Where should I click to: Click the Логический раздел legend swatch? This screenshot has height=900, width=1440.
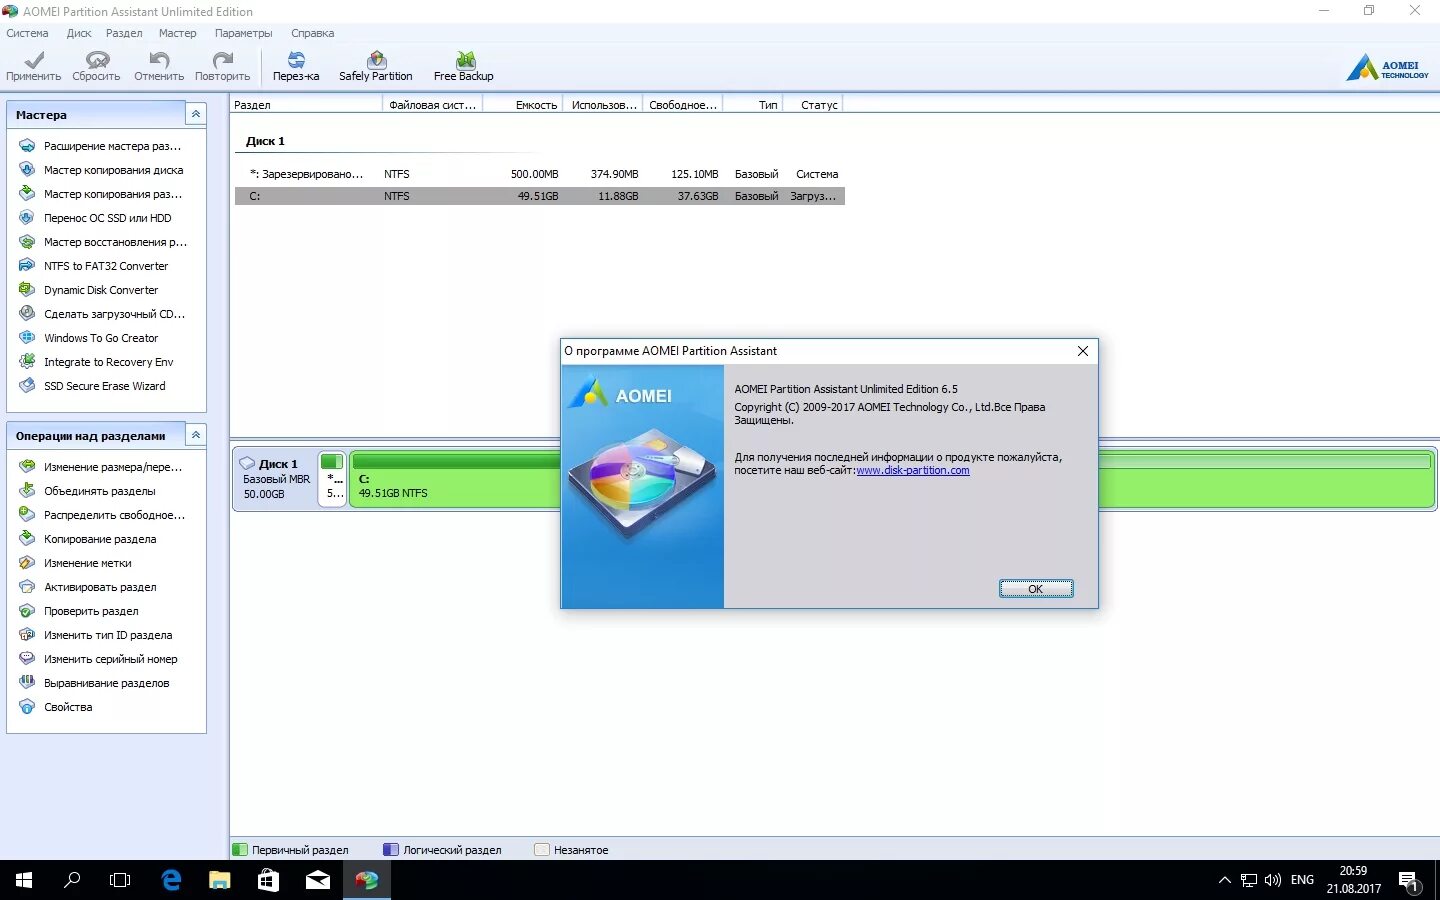coord(391,850)
